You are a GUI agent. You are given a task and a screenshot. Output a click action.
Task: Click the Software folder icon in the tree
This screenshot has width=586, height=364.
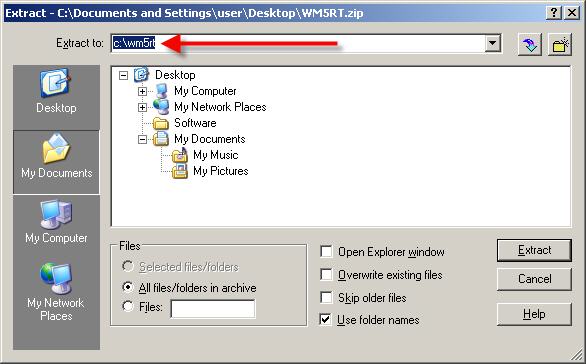161,123
